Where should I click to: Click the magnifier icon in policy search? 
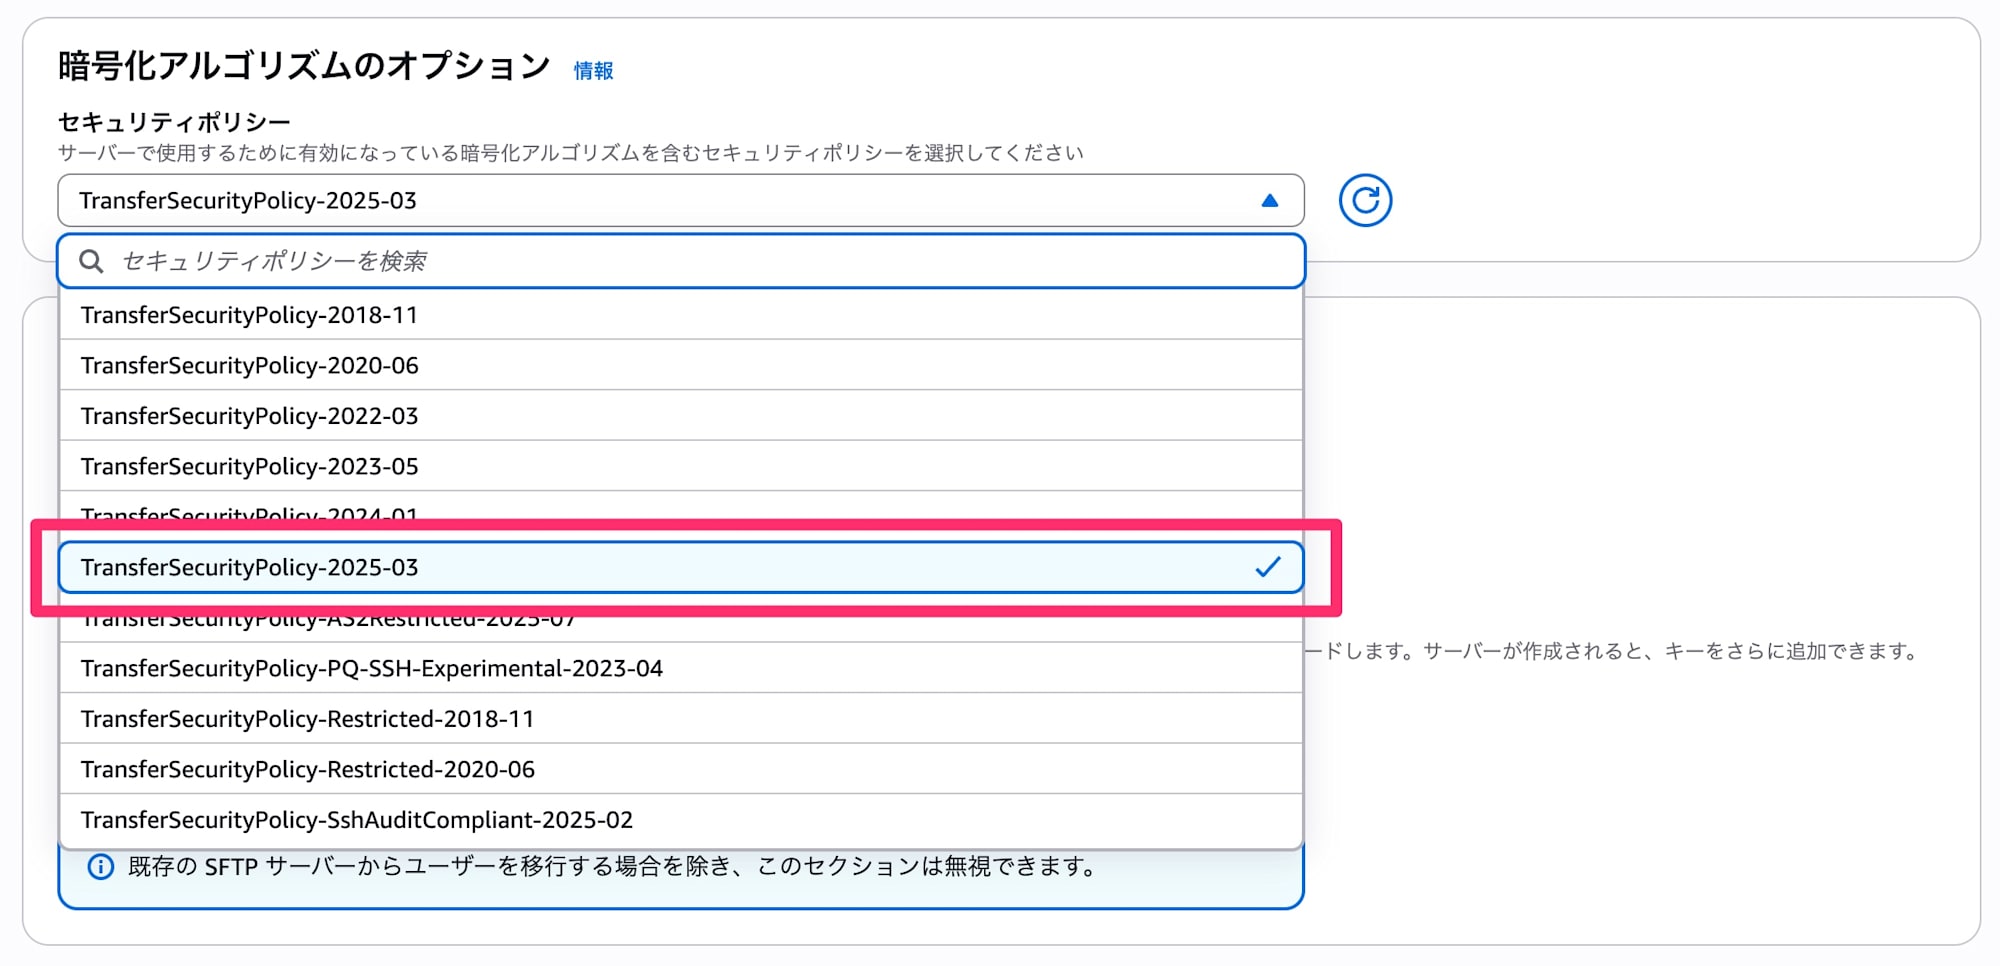tap(91, 261)
